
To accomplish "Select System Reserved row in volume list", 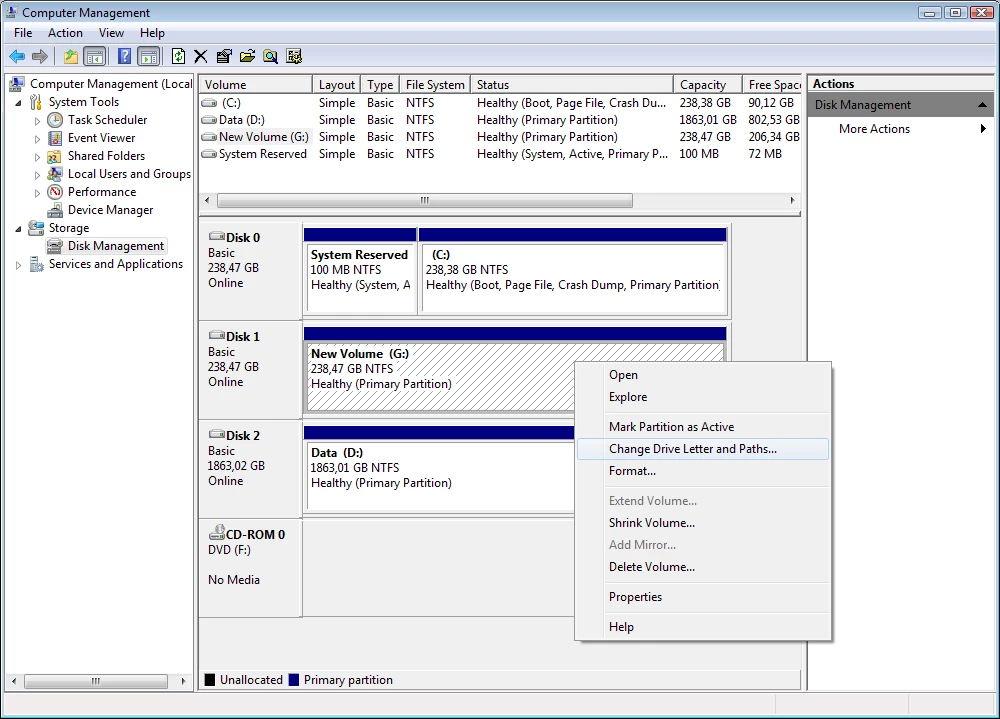I will 500,154.
